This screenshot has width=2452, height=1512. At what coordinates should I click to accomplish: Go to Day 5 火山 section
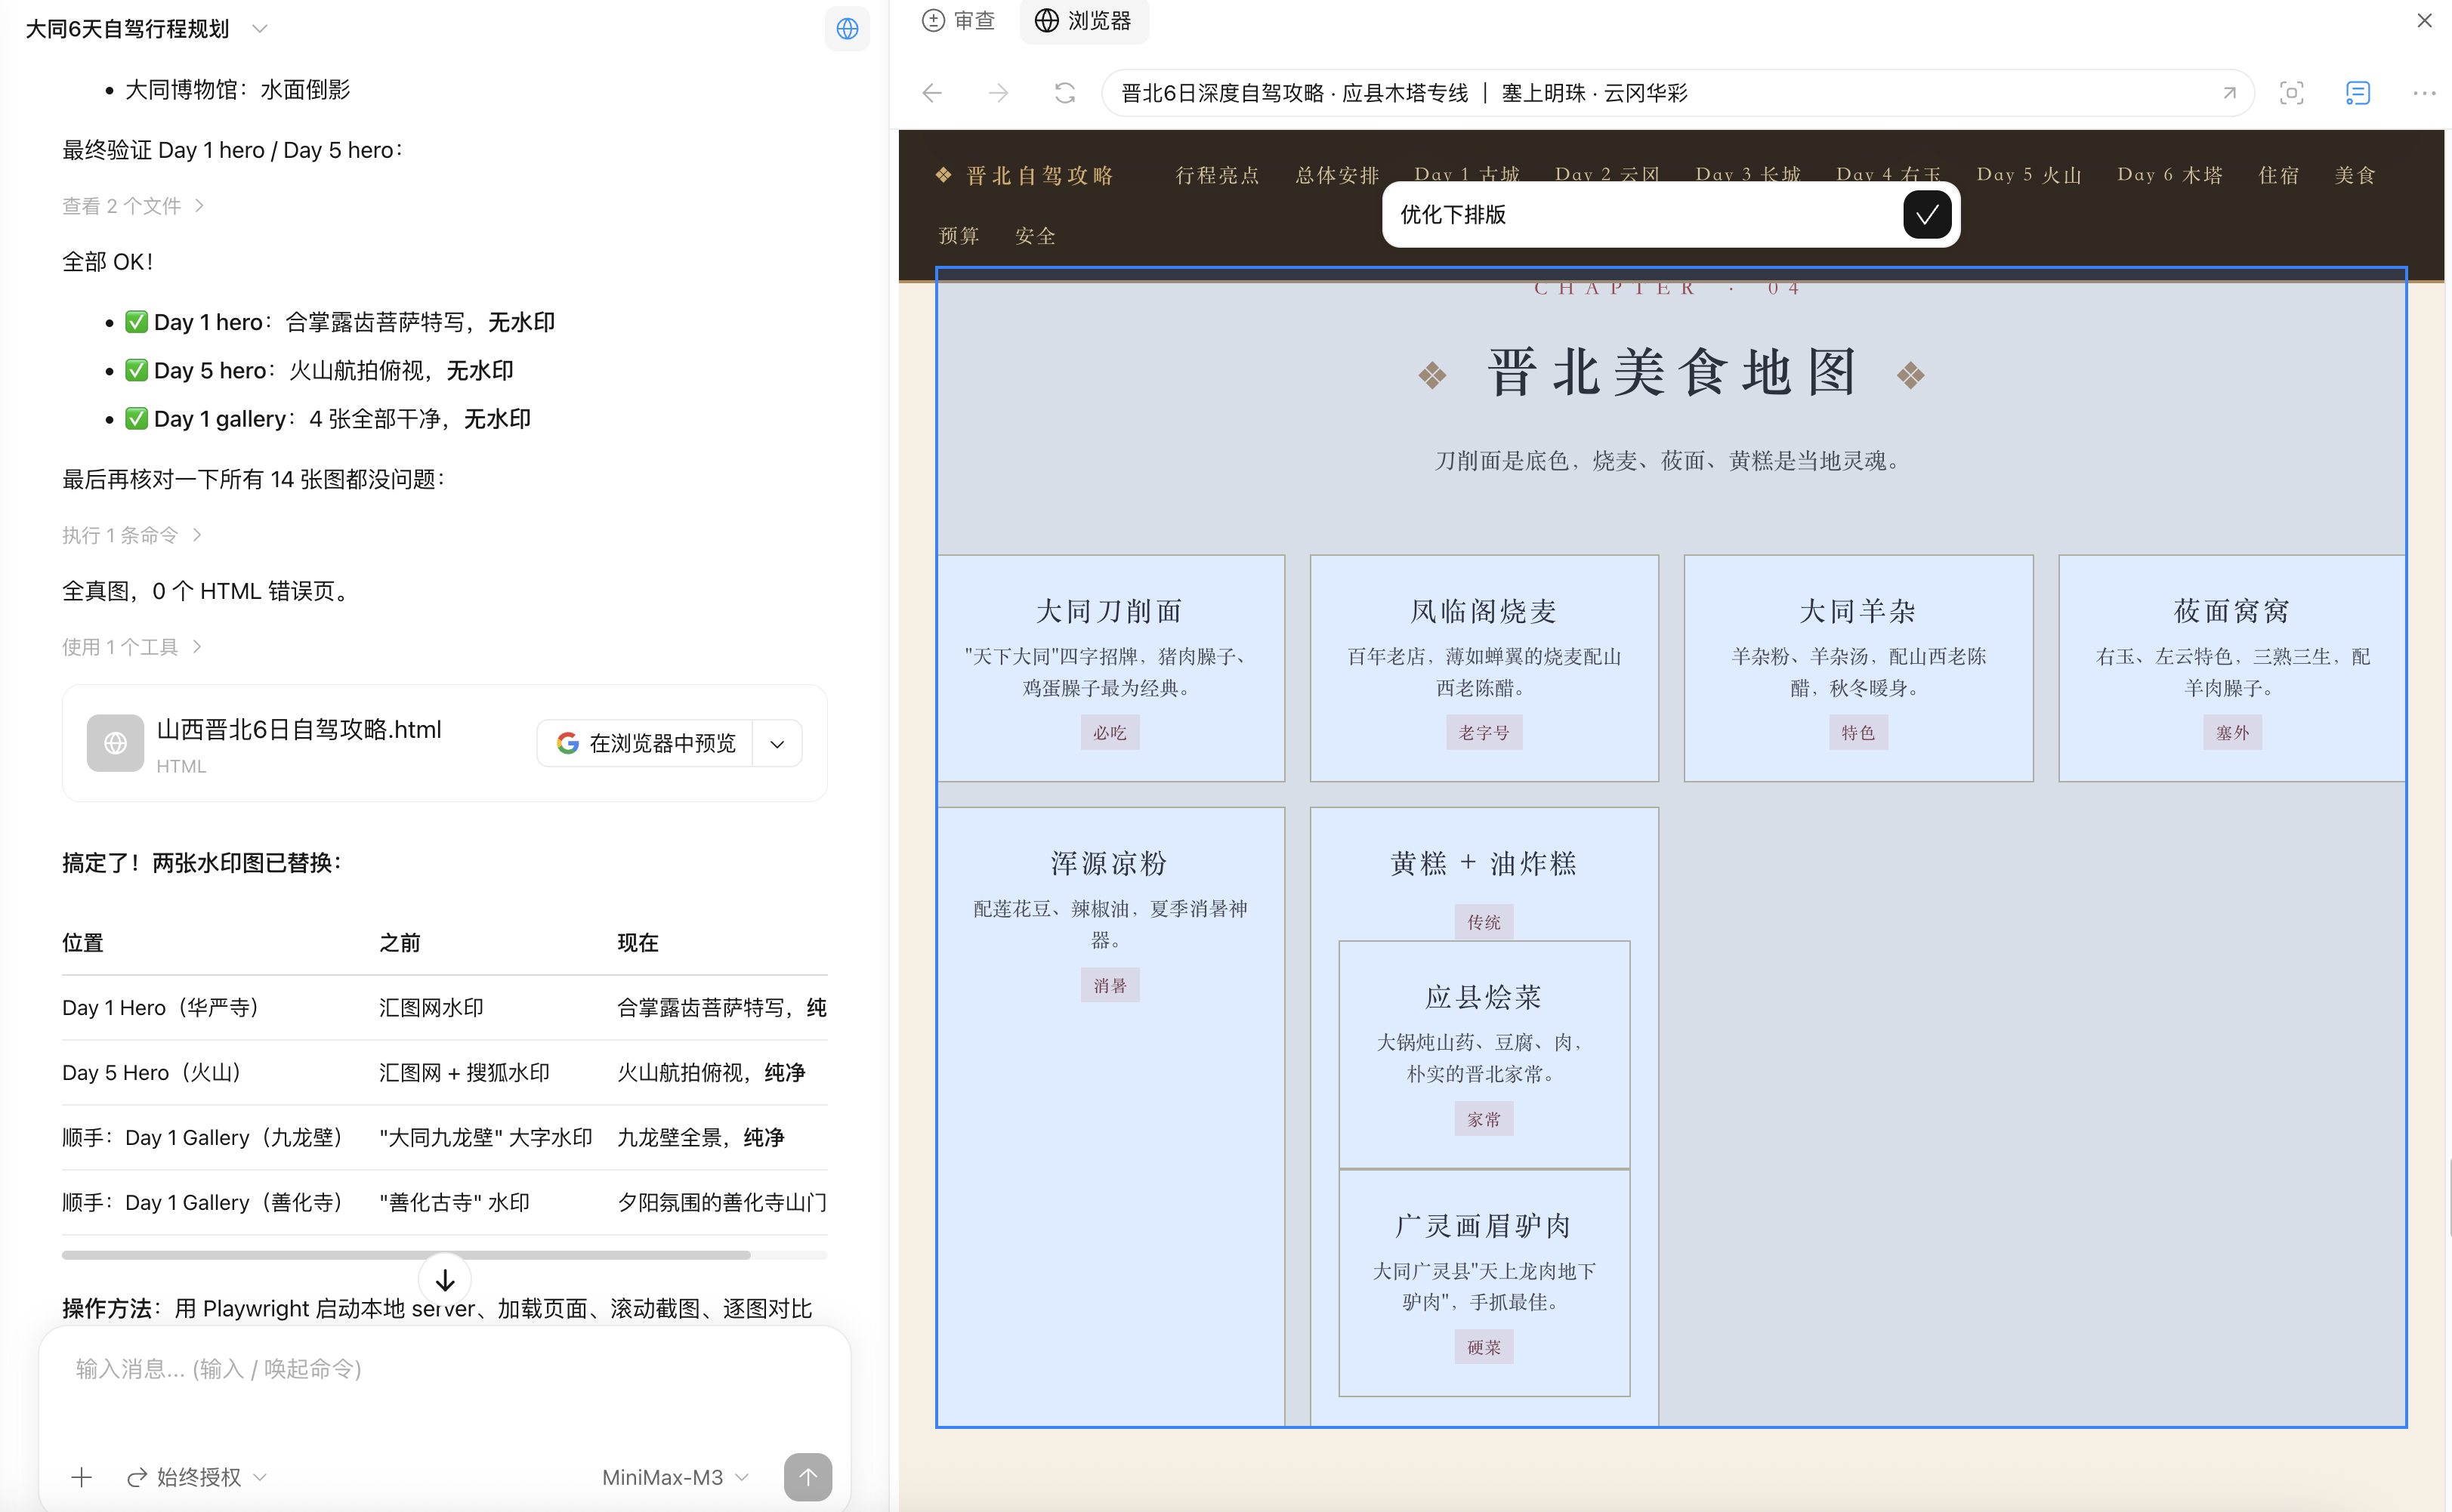(2029, 175)
